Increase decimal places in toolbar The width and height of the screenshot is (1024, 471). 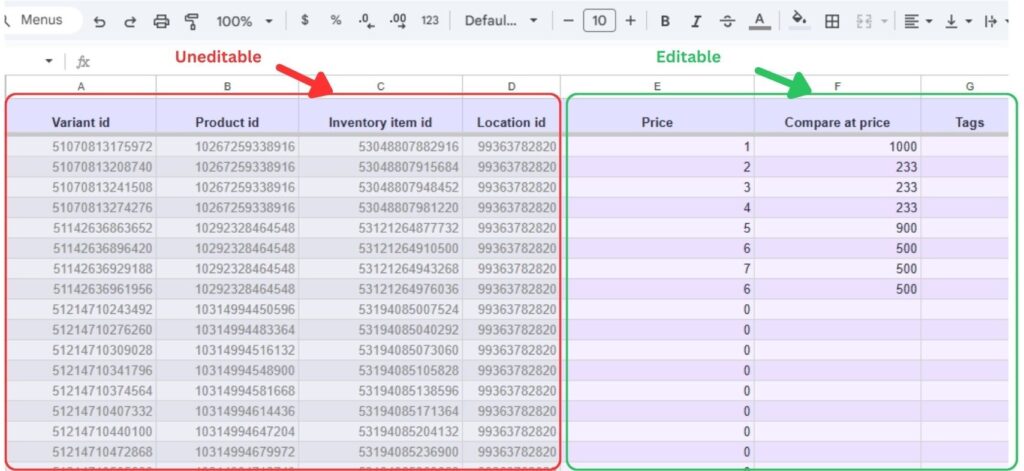click(398, 20)
